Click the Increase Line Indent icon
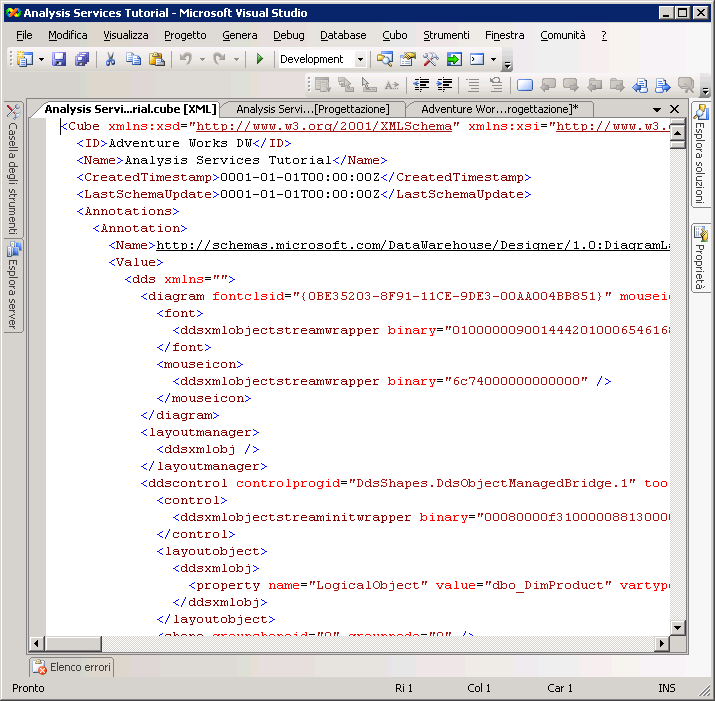715x701 pixels. click(444, 85)
